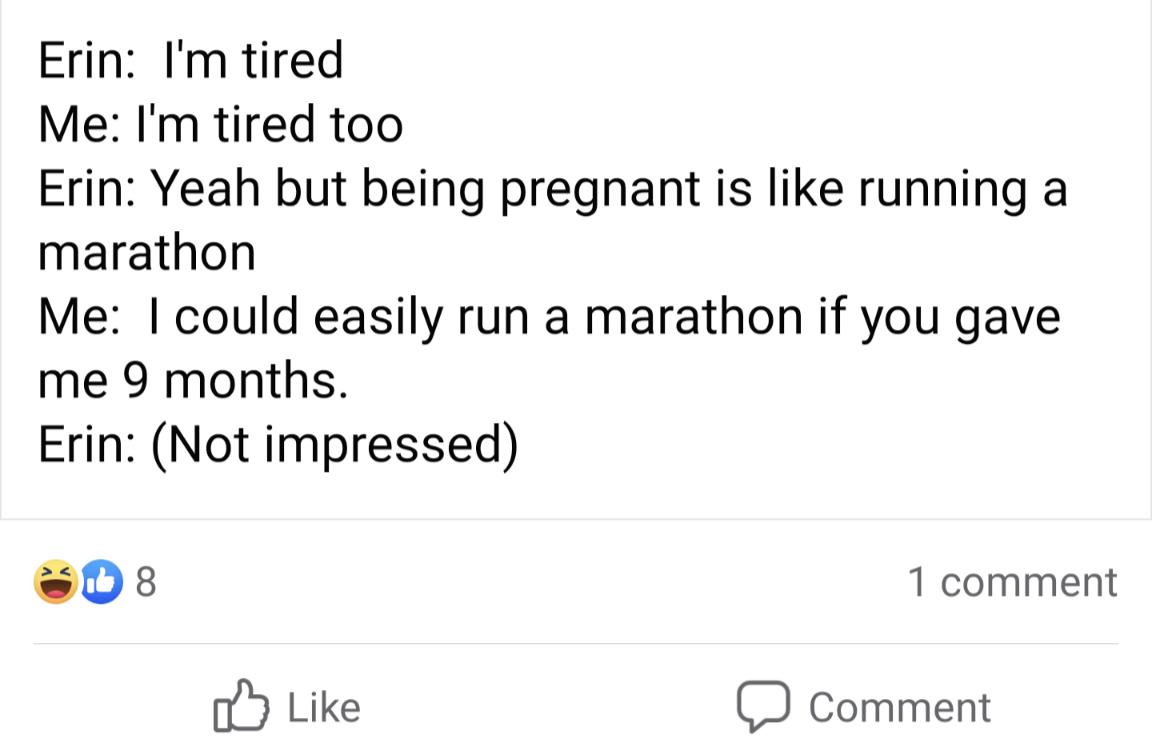Click the line reading 'Erin: I'm tired'
Screen dimensions: 1152x753
click(190, 60)
